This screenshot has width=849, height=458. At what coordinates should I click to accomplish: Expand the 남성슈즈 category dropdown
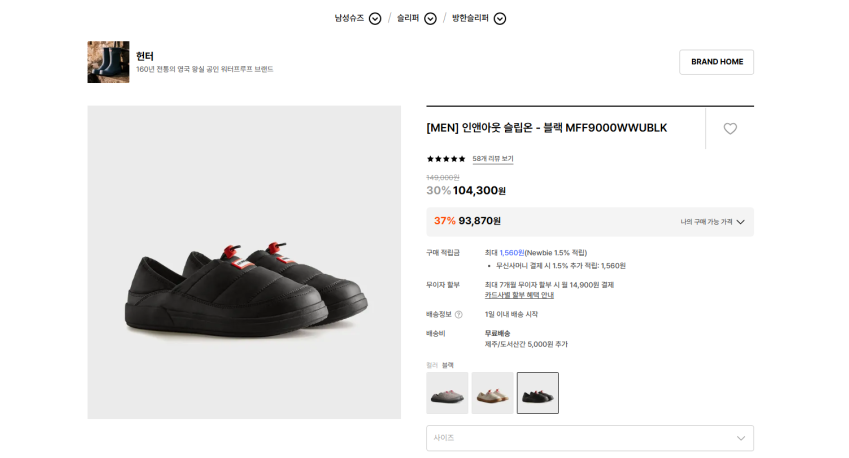point(375,18)
